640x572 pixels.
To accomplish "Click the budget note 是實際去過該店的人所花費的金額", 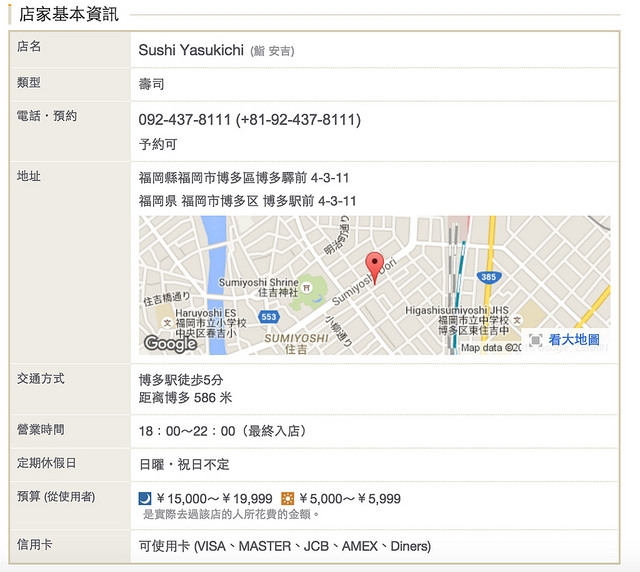I will click(231, 514).
